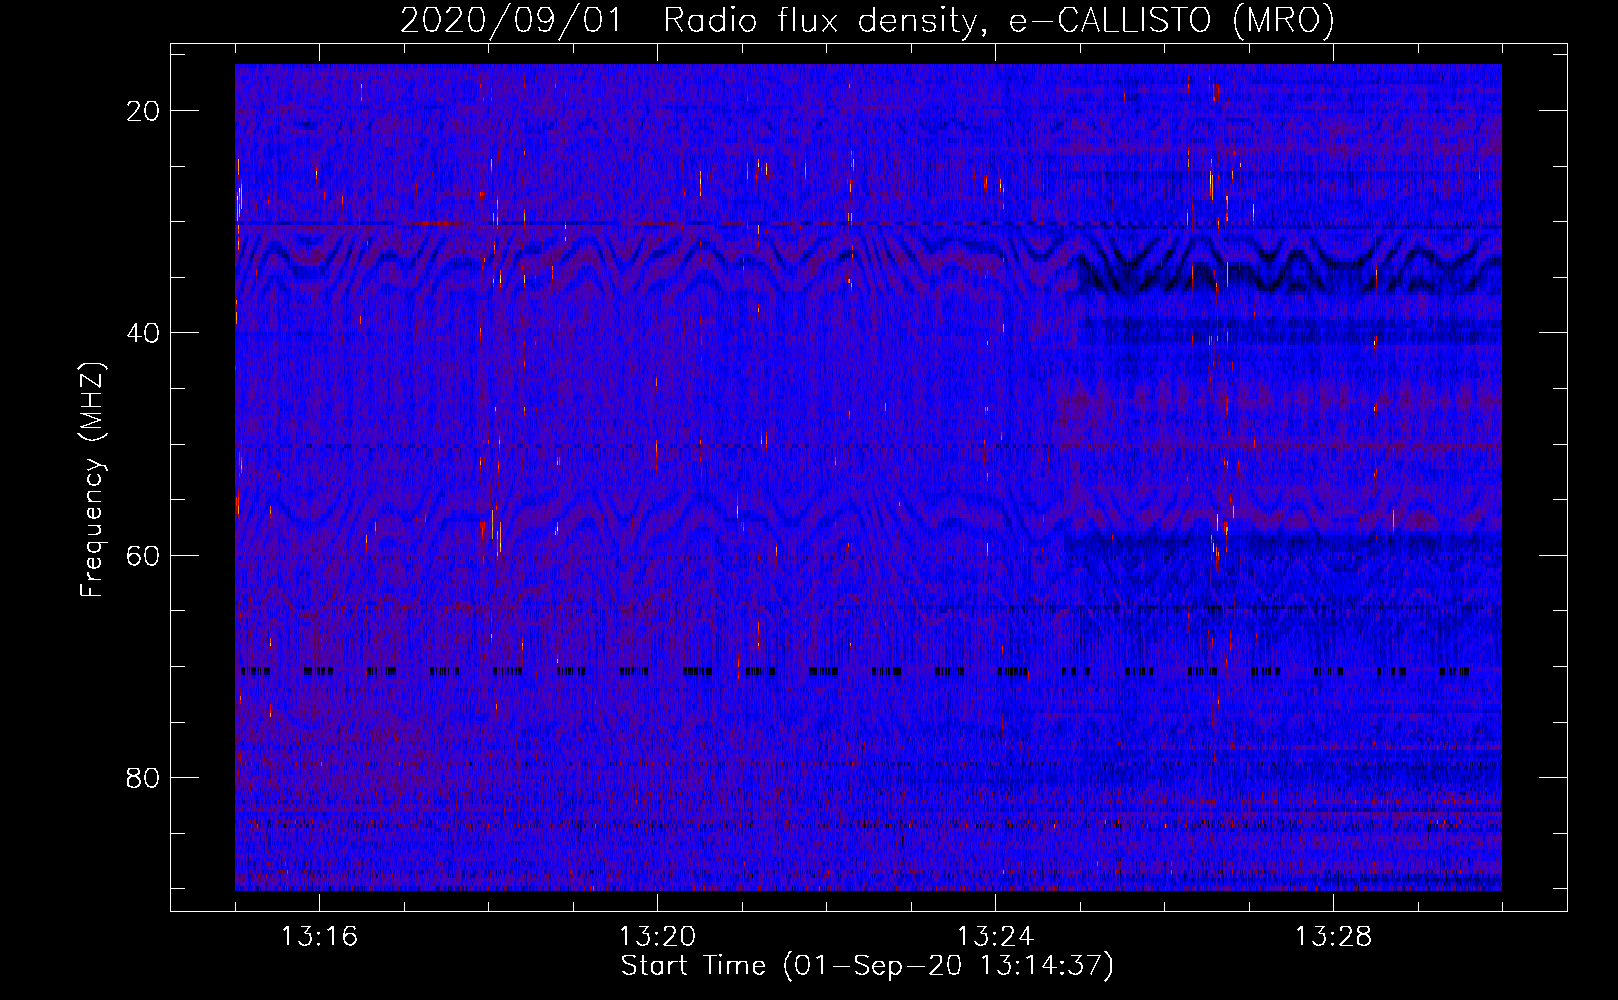Click the 'Start Time (01-Sep-20 13:14:37)' label
Screen dimensions: 1618x1000
tap(867, 966)
